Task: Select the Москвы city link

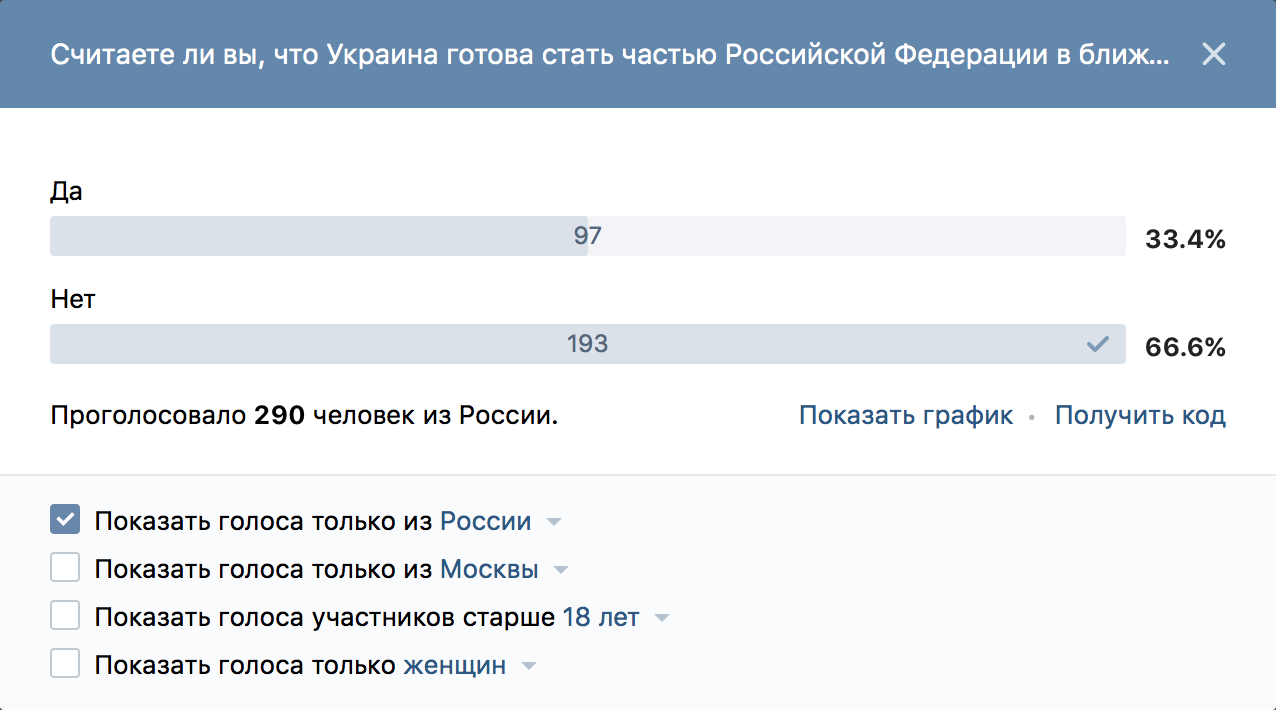Action: 489,569
